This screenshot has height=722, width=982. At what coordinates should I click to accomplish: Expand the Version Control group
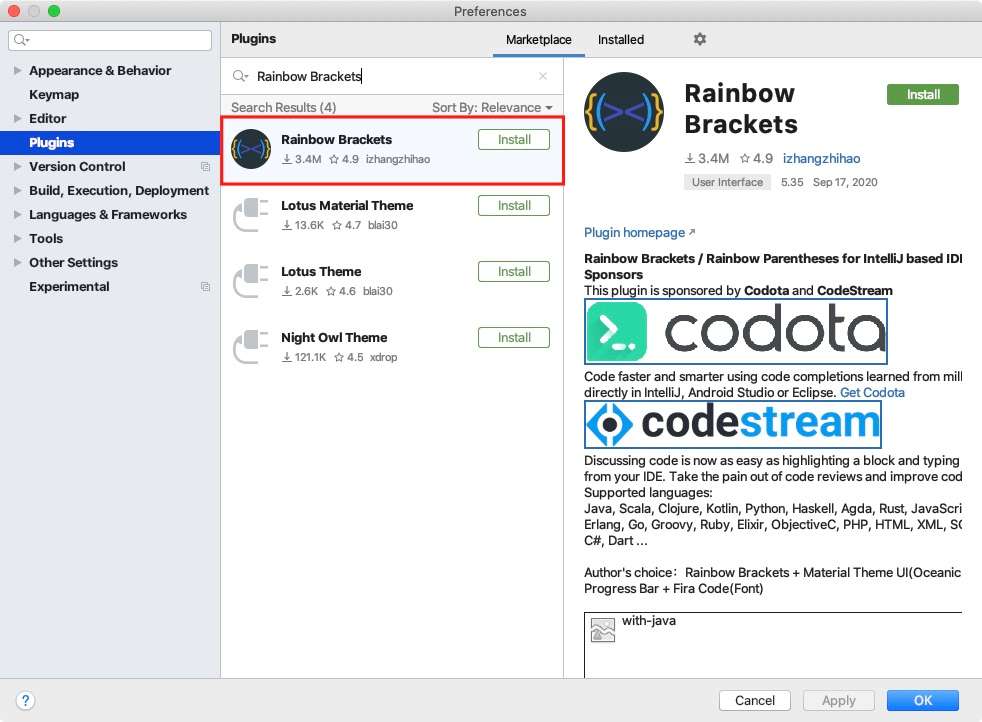pyautogui.click(x=18, y=167)
